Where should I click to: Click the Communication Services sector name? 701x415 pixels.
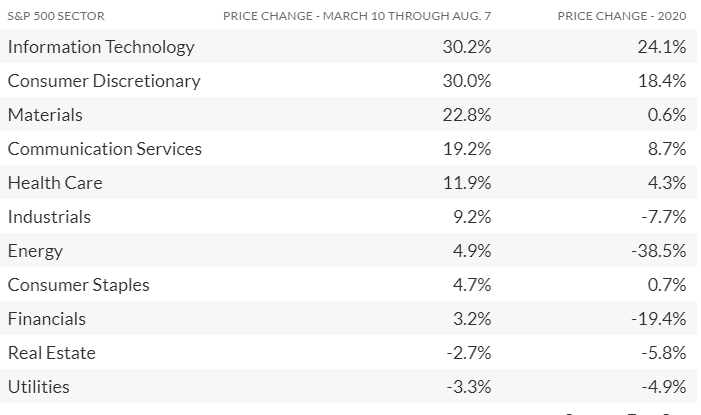tap(105, 149)
